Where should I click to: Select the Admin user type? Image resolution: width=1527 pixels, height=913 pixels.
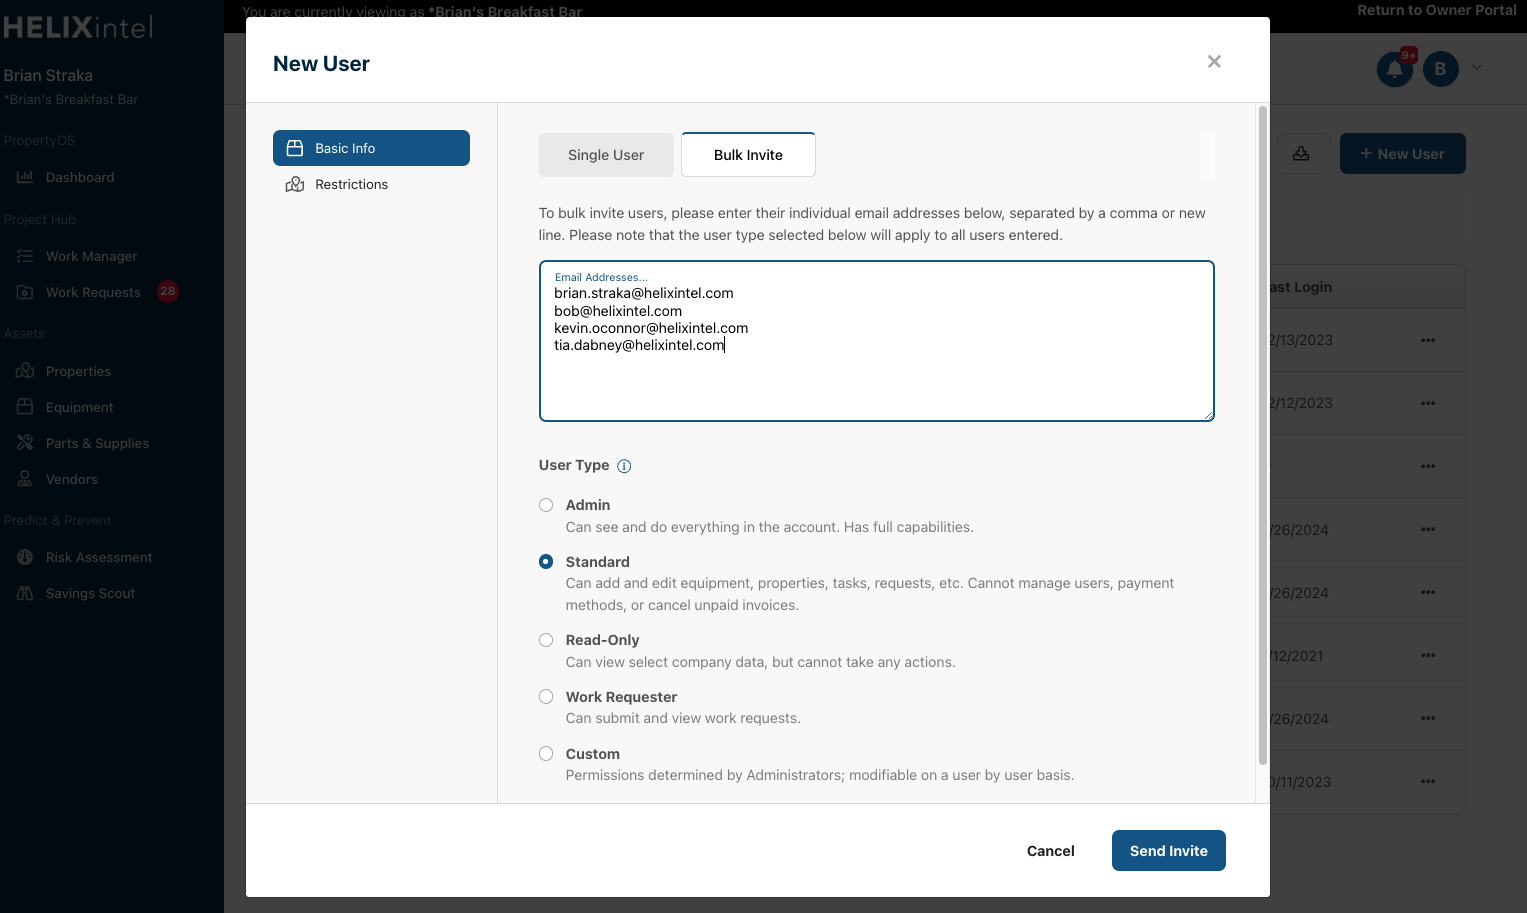click(x=546, y=505)
